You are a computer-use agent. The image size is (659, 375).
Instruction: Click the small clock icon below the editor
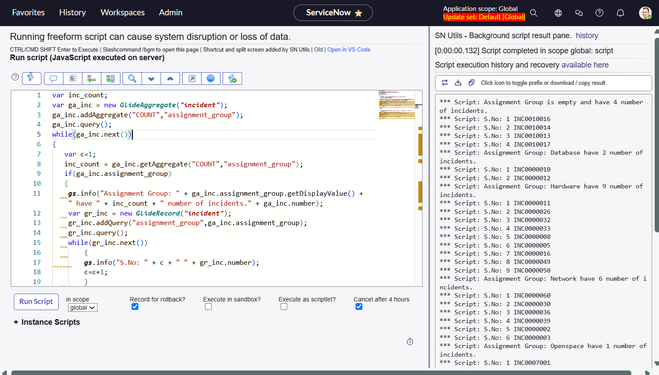[x=410, y=342]
